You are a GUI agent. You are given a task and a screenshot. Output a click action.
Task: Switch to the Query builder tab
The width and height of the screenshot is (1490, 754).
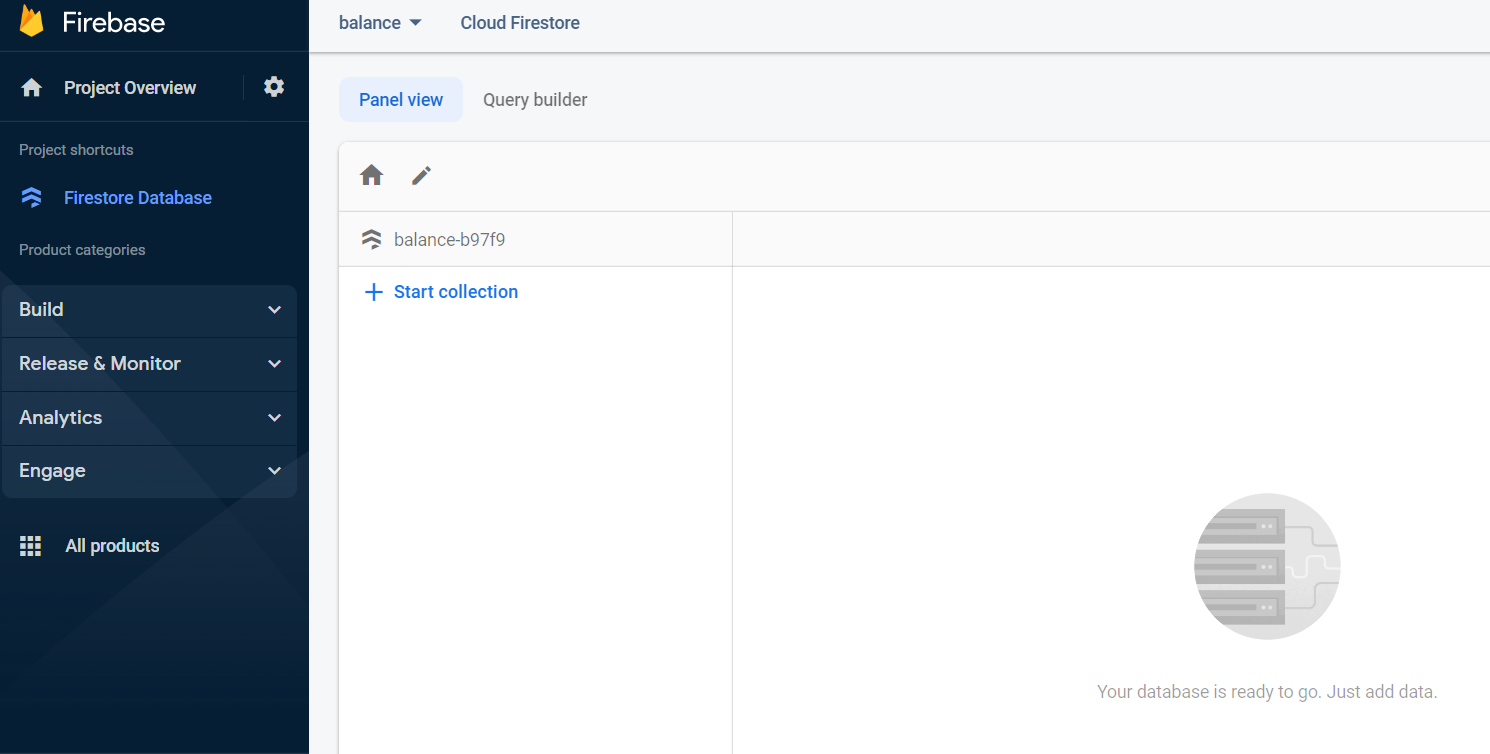coord(535,100)
